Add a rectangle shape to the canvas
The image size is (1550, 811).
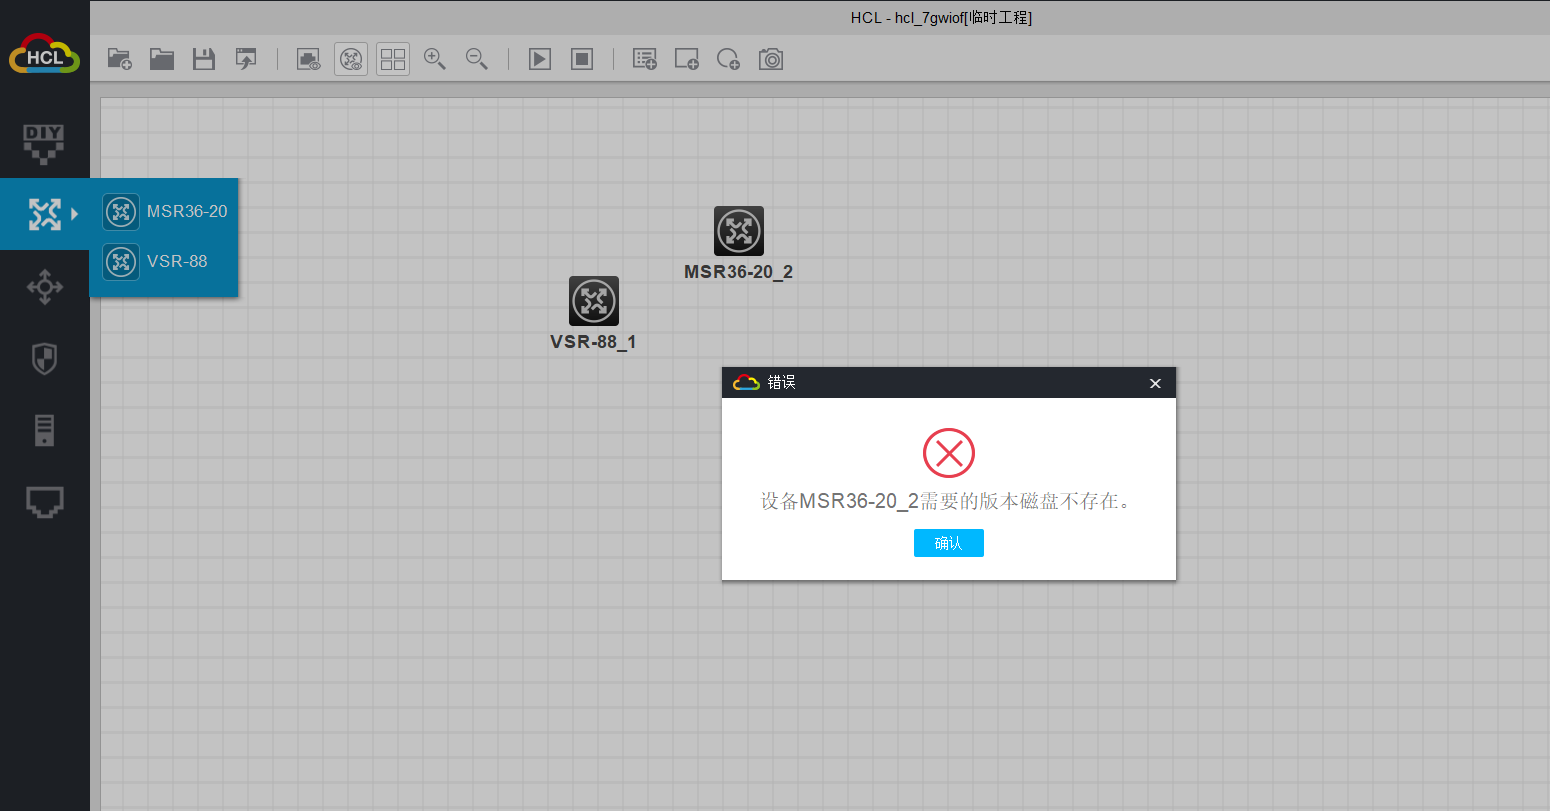(687, 59)
